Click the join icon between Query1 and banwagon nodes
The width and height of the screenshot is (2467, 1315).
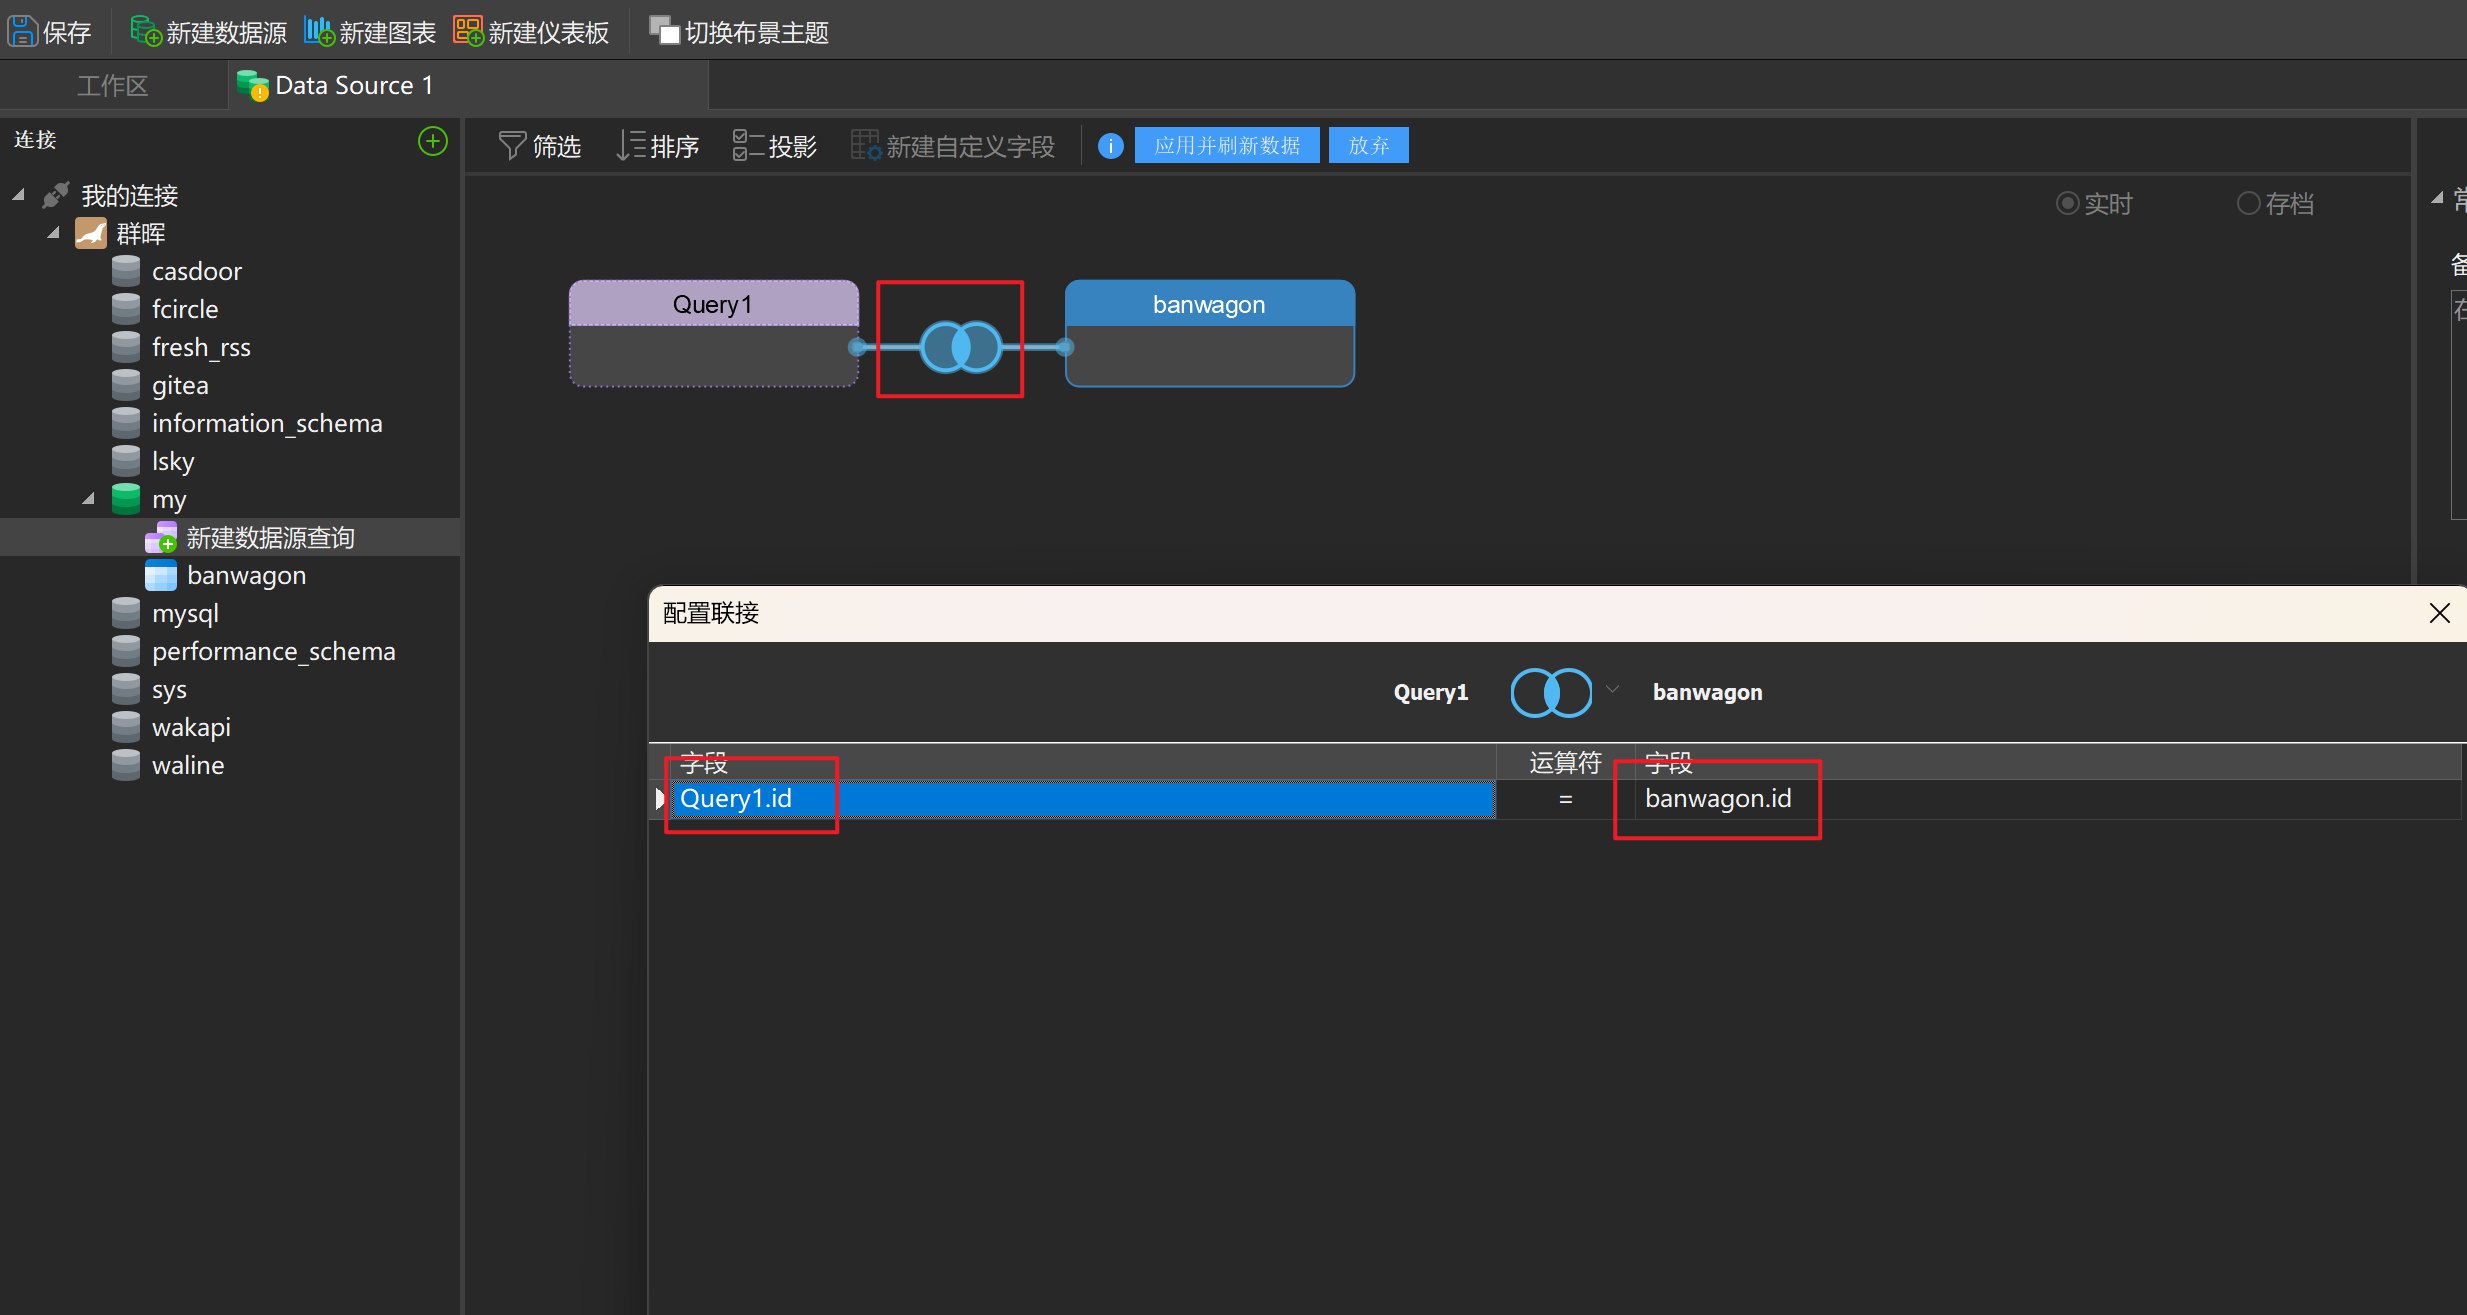point(961,347)
